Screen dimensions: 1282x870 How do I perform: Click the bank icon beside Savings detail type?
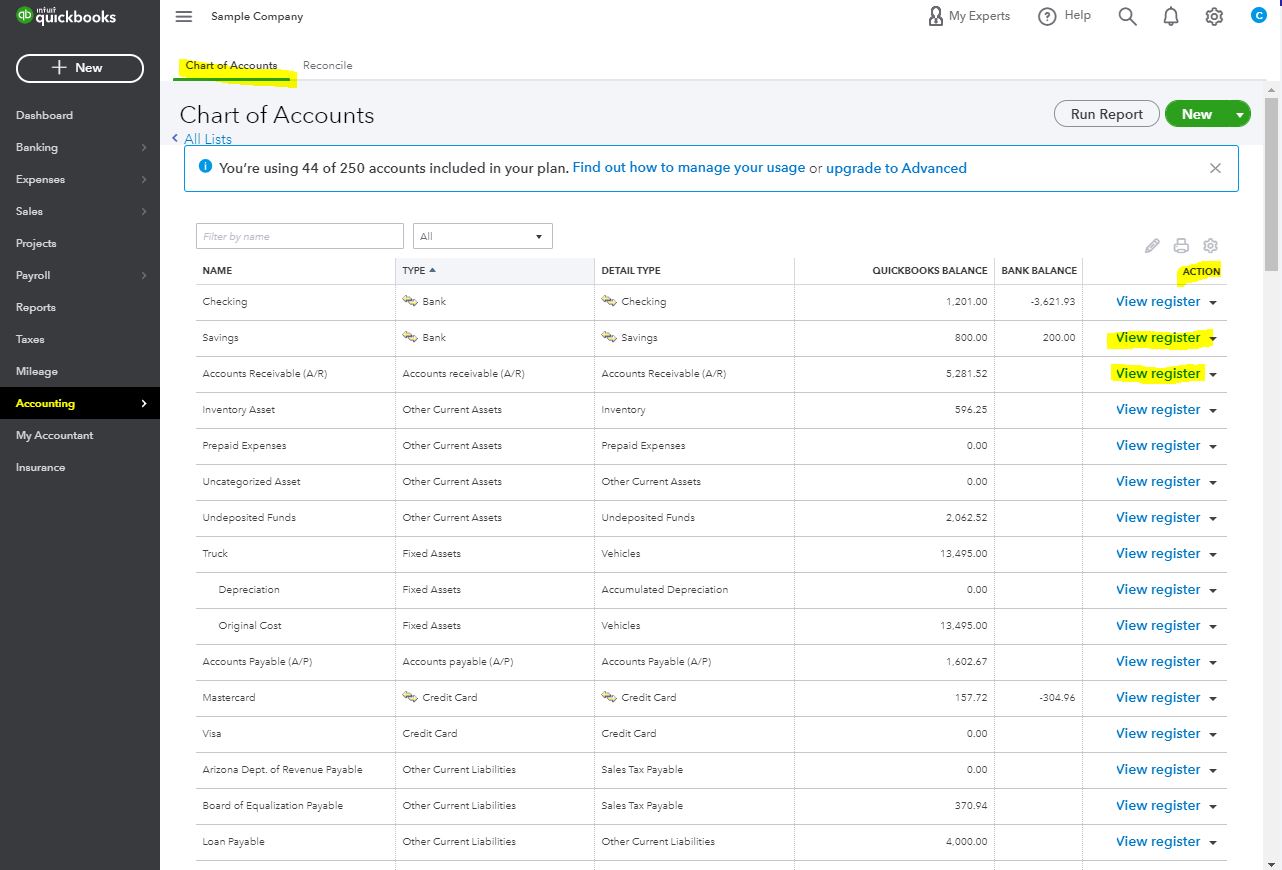(x=609, y=336)
